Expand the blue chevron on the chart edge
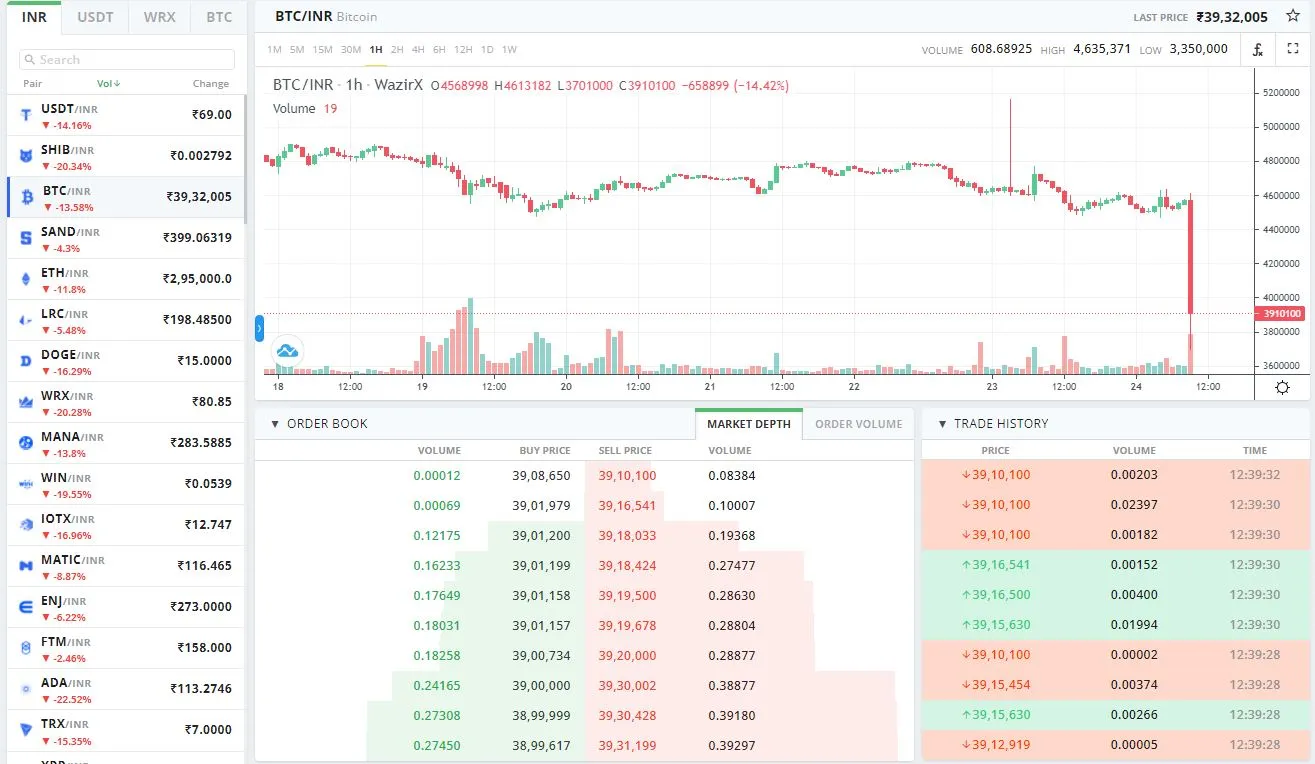The height and width of the screenshot is (764, 1315). [259, 327]
